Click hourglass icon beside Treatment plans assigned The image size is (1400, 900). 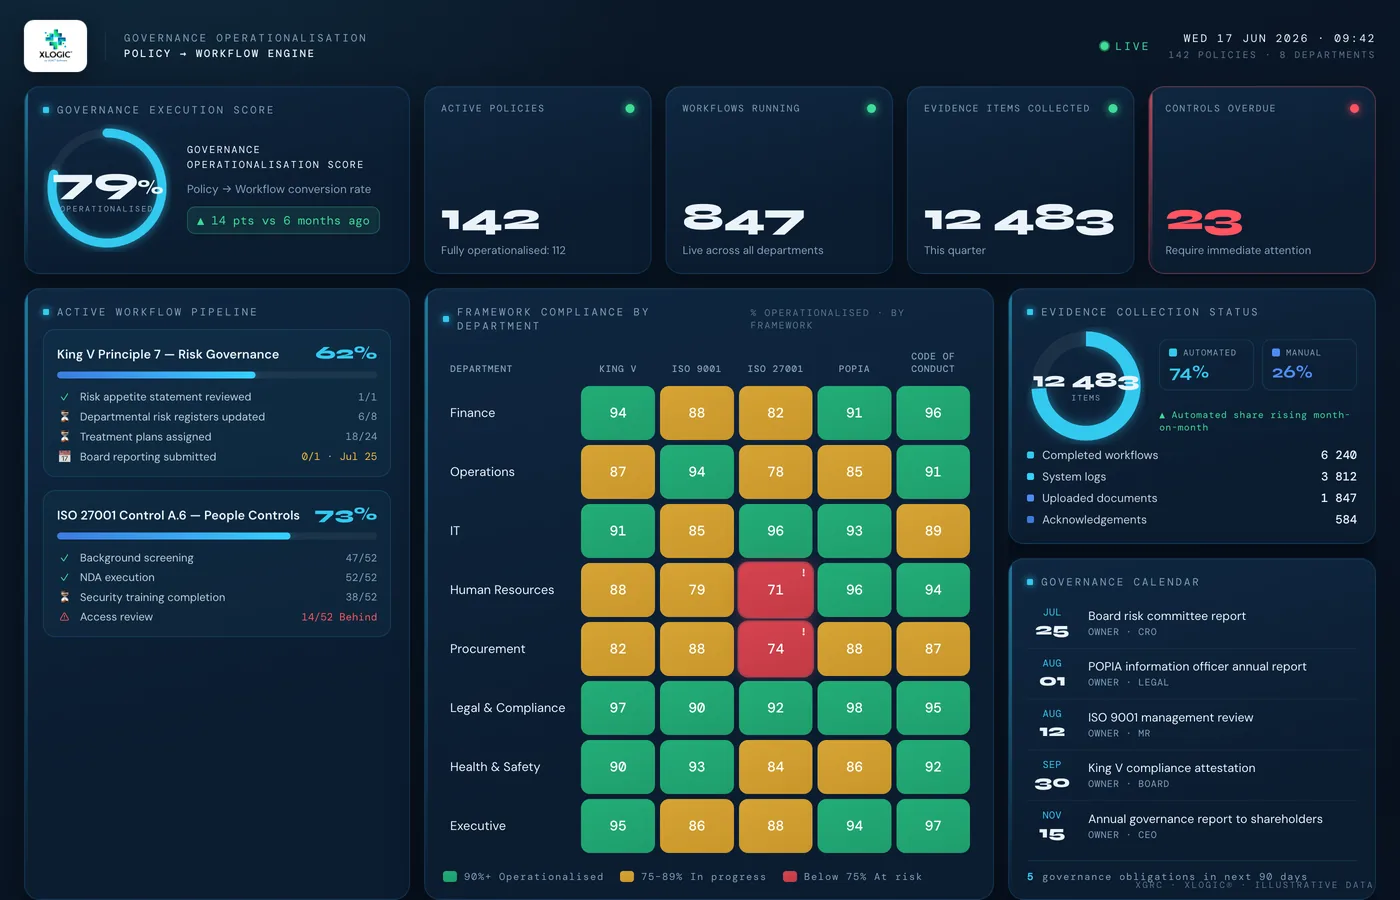[65, 437]
